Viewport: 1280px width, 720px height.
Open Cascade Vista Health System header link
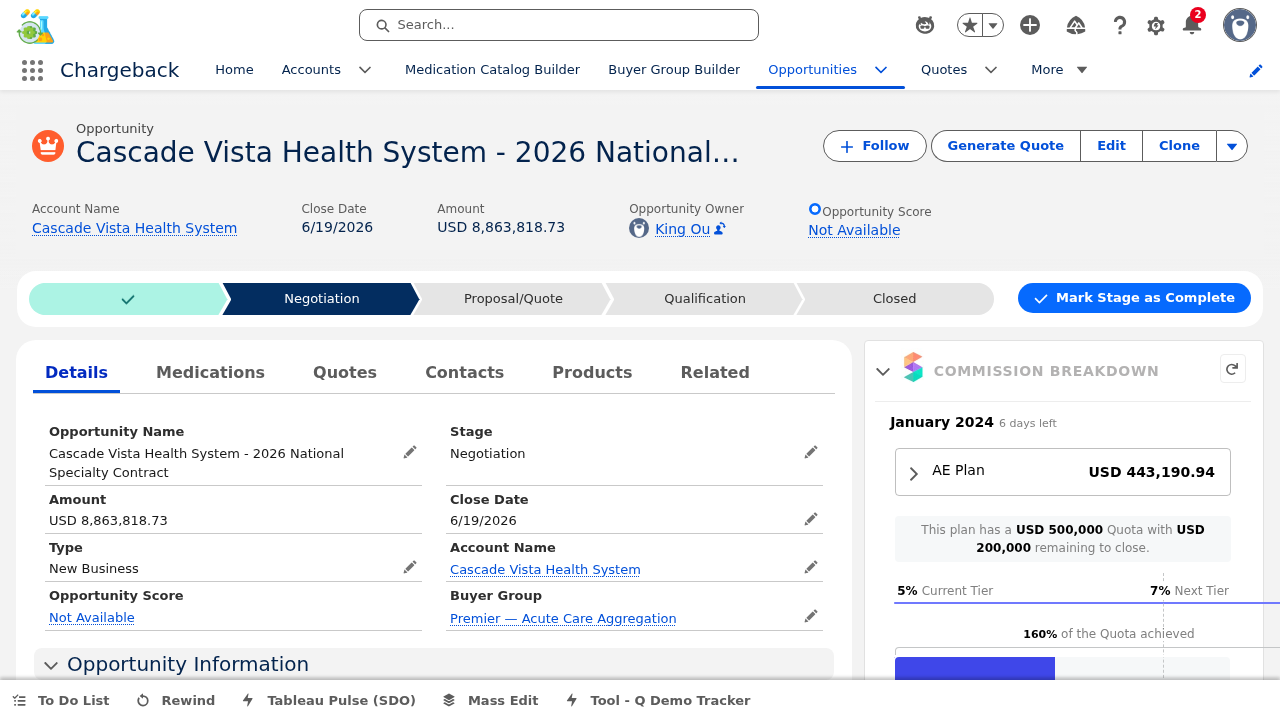pos(134,228)
